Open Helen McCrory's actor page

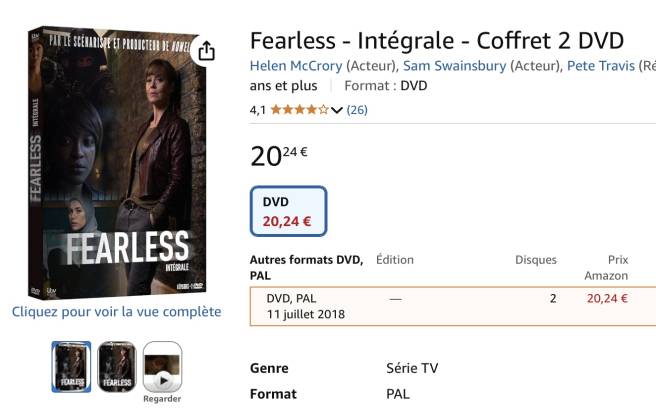296,66
